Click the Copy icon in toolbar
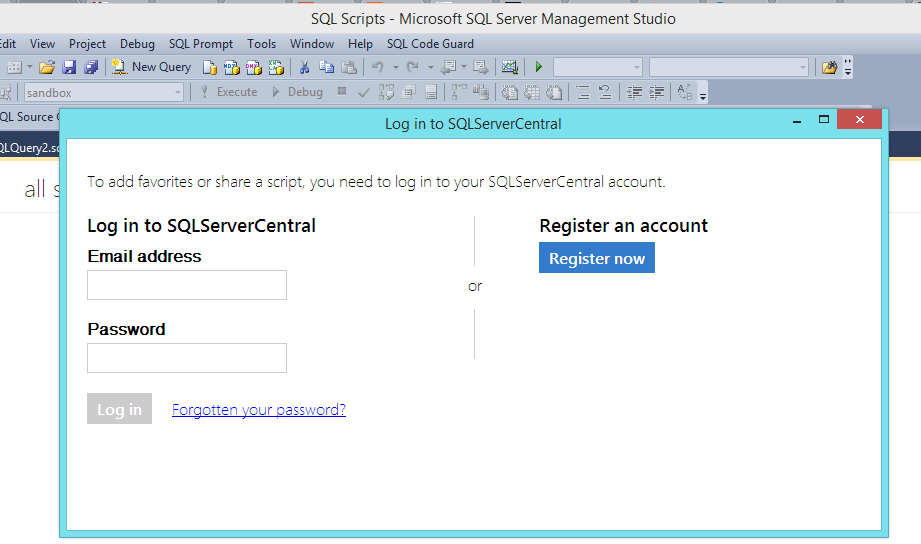 coord(326,67)
